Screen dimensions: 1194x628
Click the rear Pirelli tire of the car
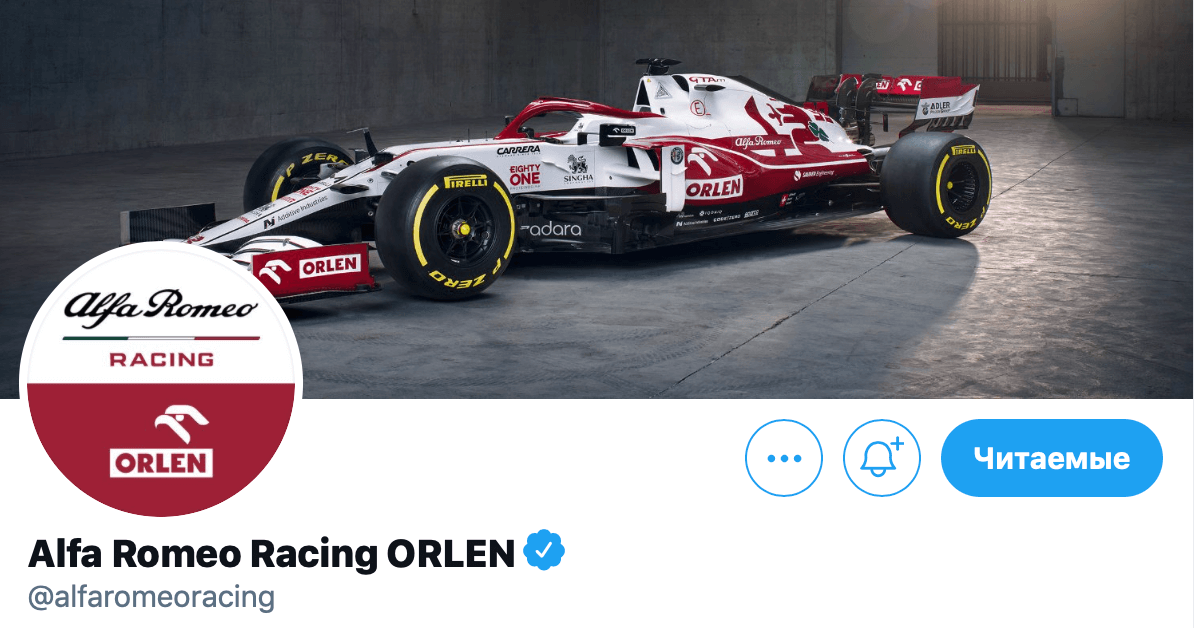click(937, 185)
